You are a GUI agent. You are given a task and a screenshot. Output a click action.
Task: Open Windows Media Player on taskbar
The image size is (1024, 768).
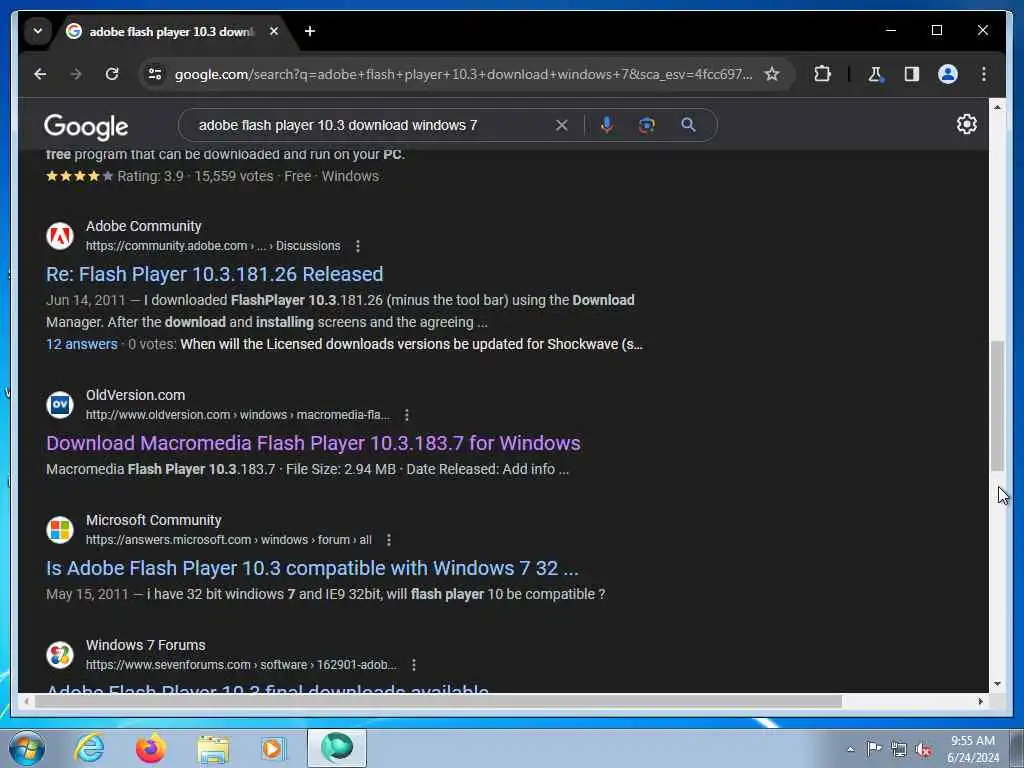[x=274, y=748]
